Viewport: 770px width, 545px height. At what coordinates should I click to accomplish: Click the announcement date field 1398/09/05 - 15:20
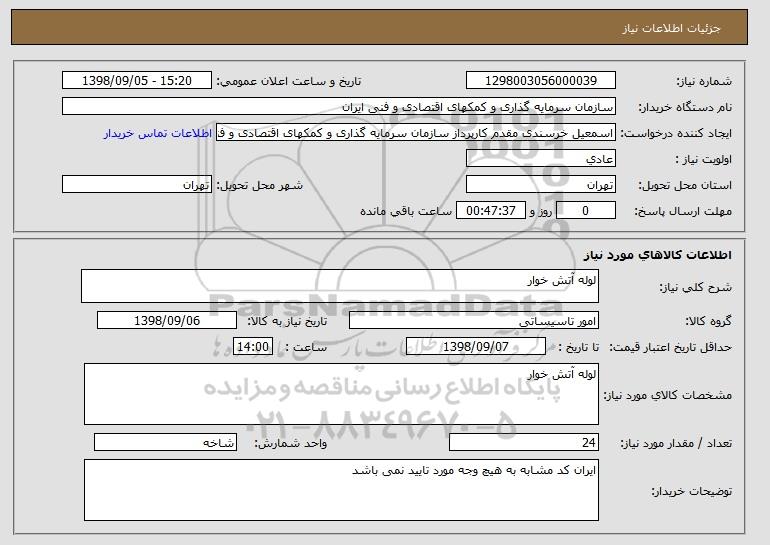(x=137, y=81)
